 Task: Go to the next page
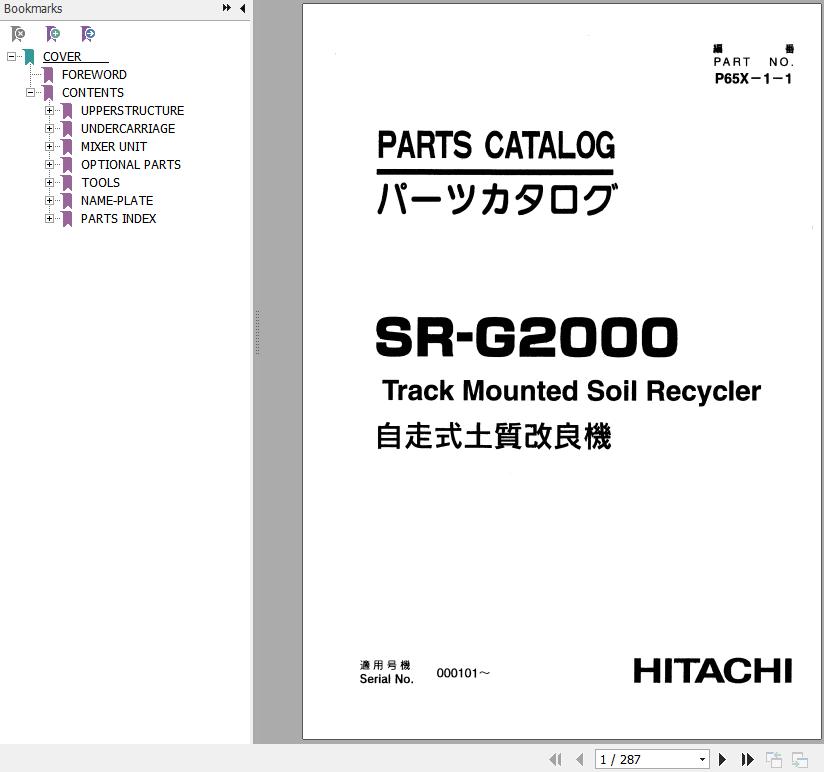pos(723,759)
